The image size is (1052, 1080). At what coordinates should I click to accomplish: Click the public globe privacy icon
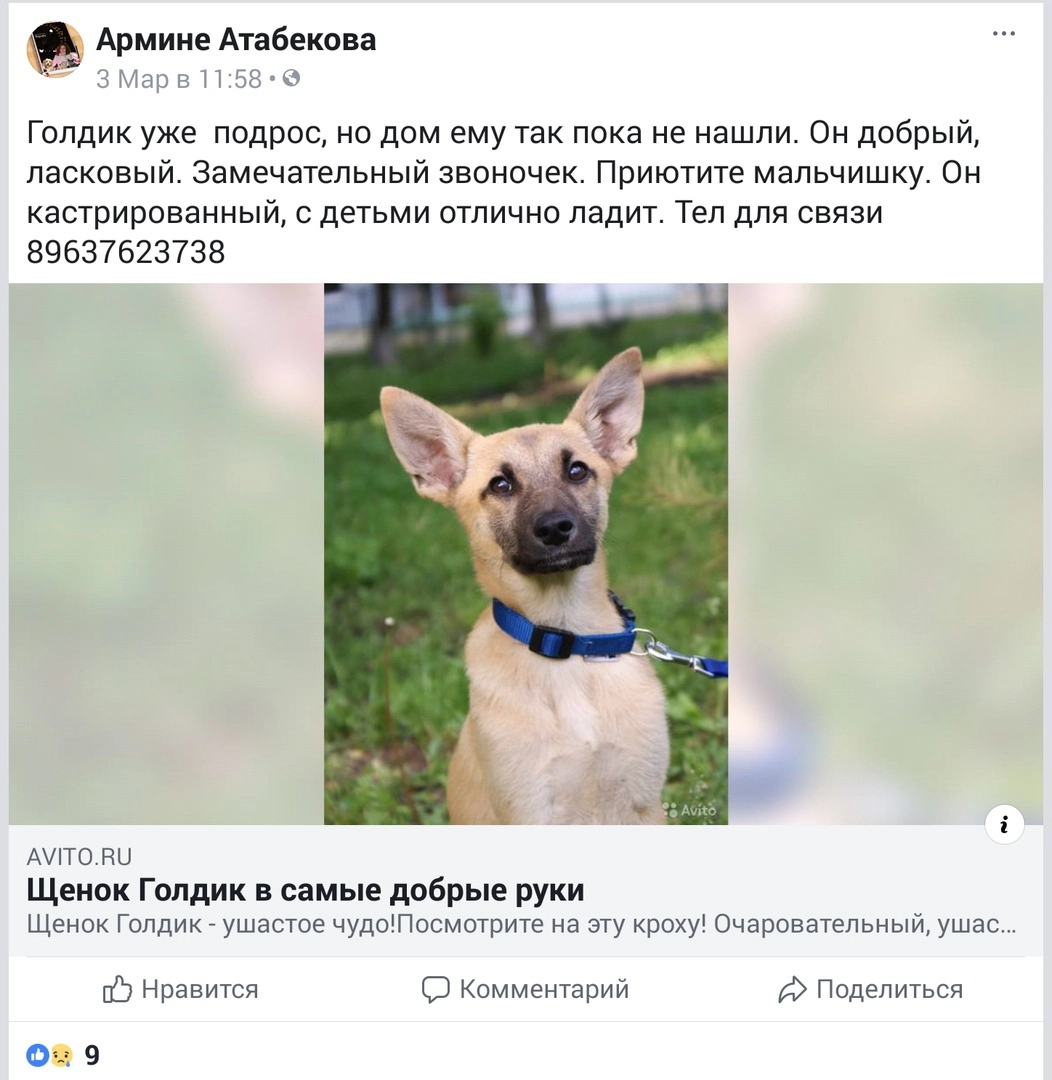tap(291, 79)
